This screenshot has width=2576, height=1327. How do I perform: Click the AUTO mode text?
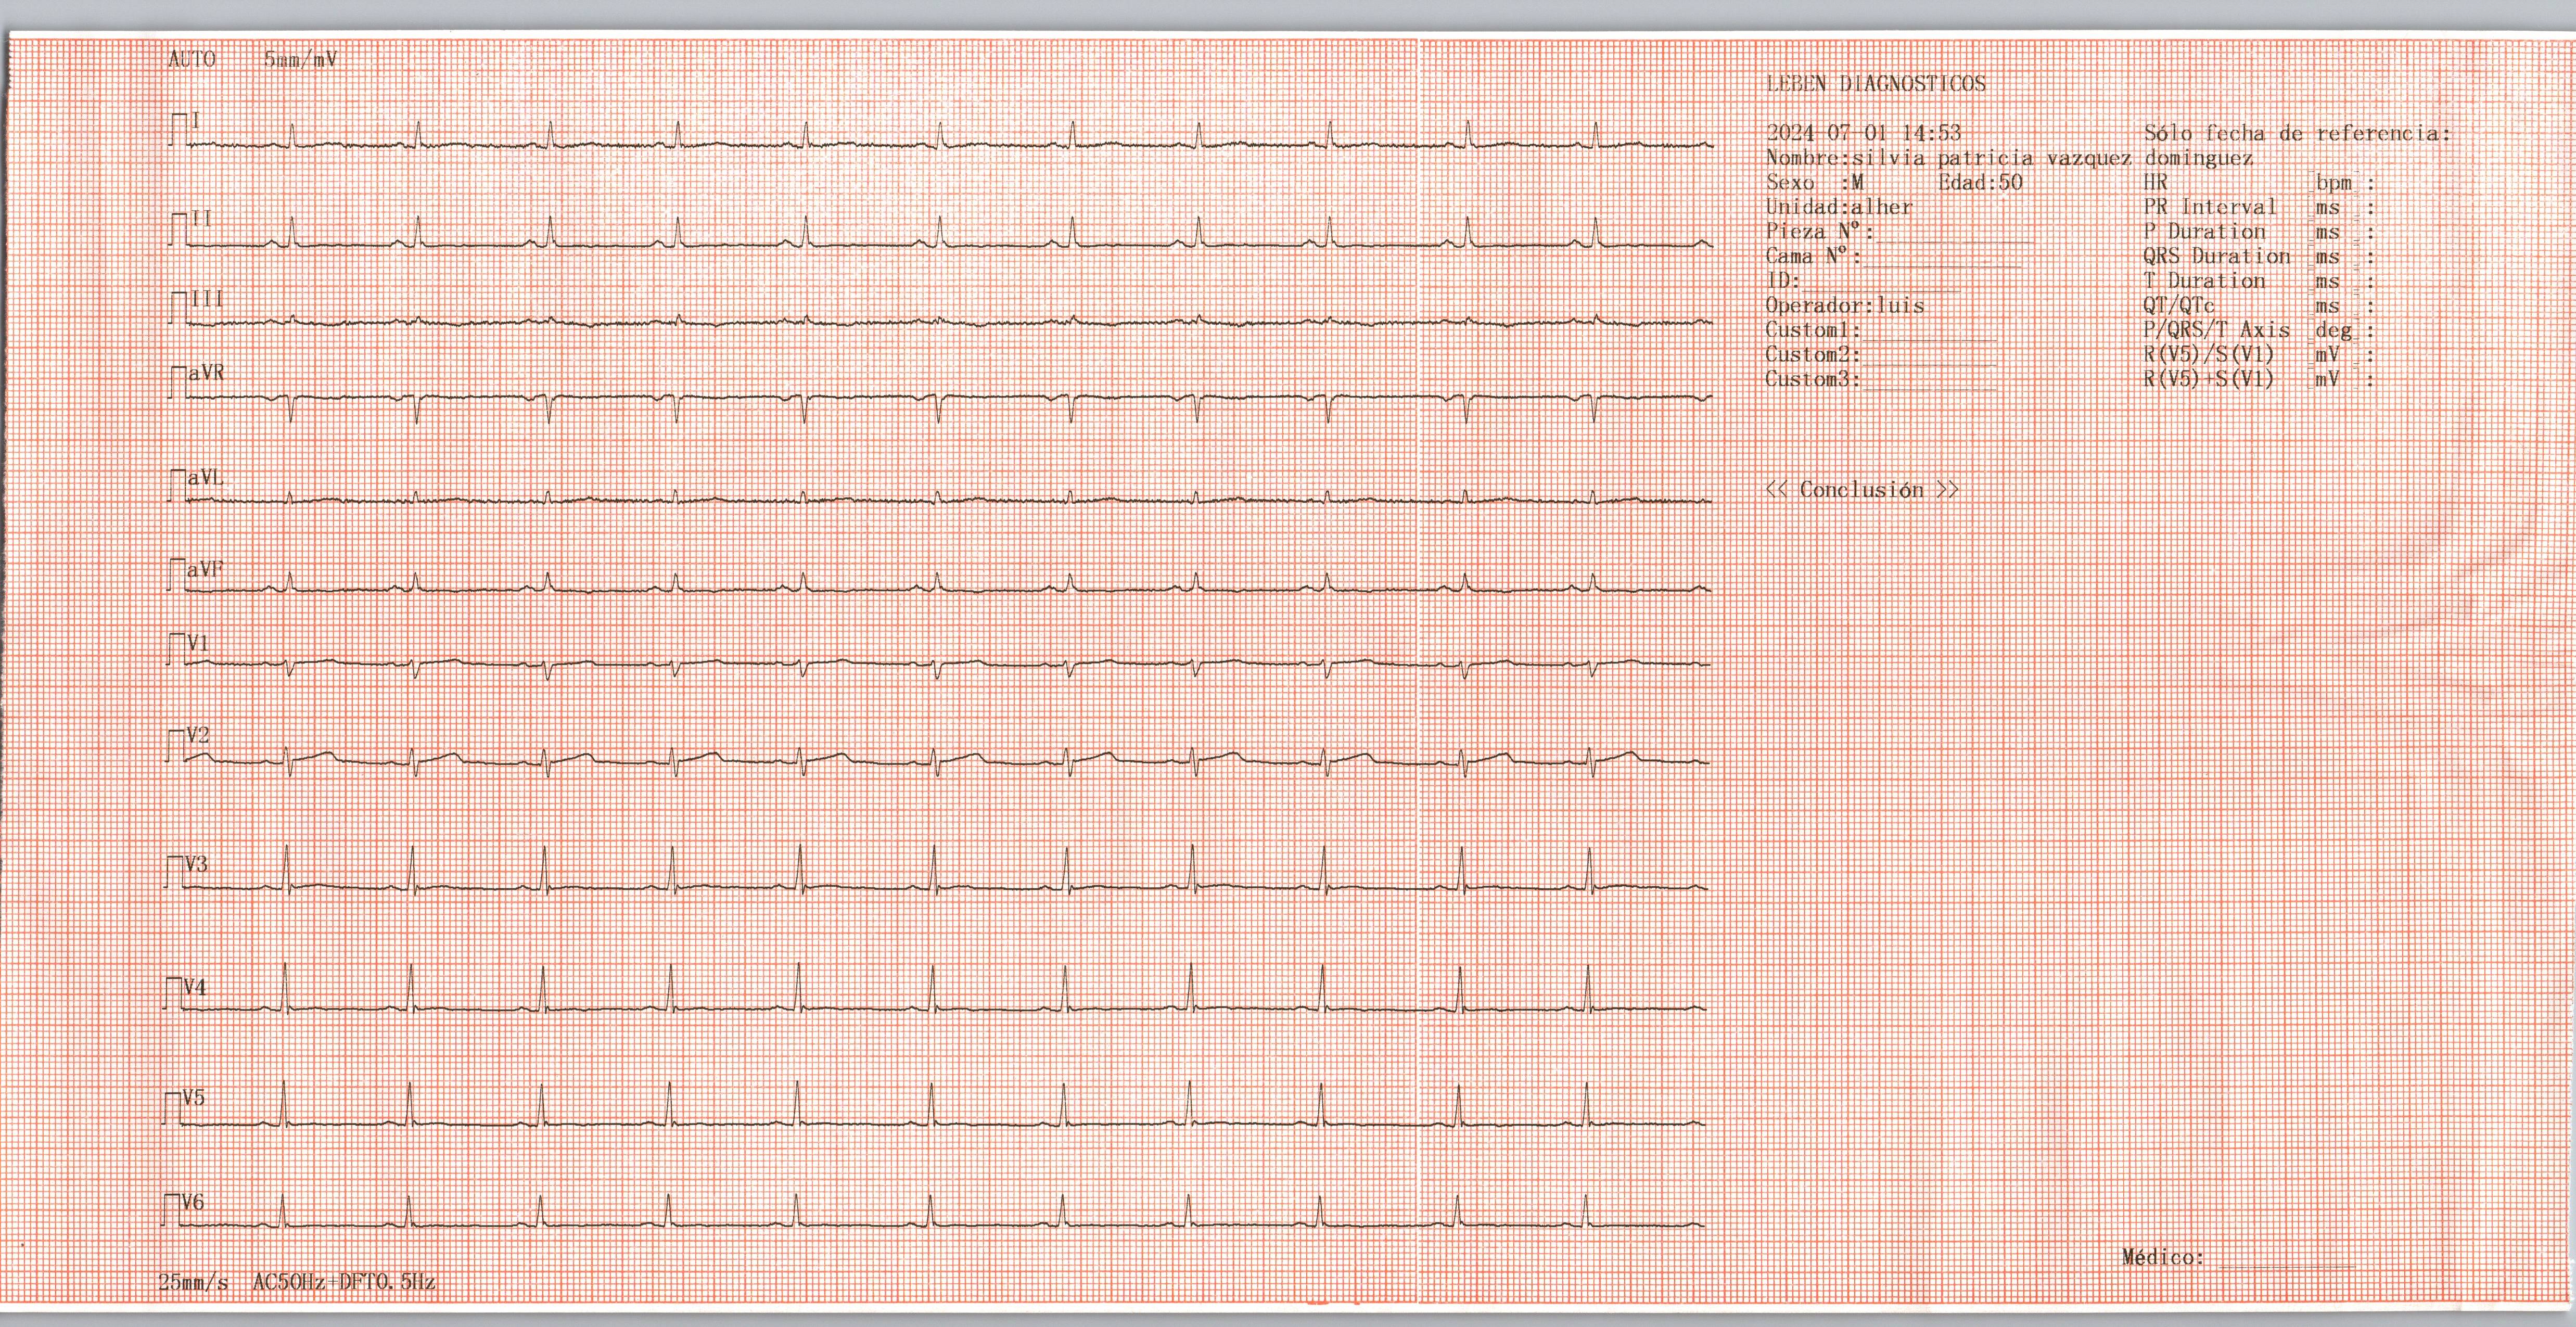191,59
